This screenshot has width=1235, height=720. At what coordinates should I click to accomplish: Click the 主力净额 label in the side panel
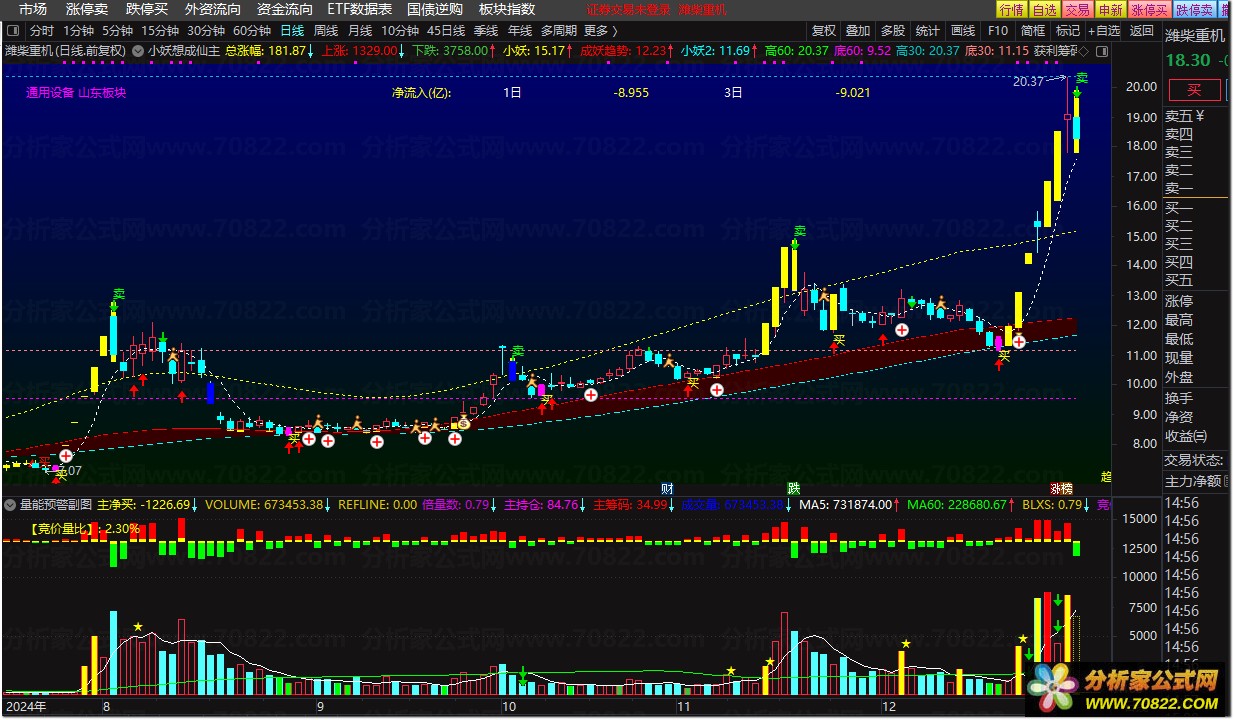[1193, 481]
